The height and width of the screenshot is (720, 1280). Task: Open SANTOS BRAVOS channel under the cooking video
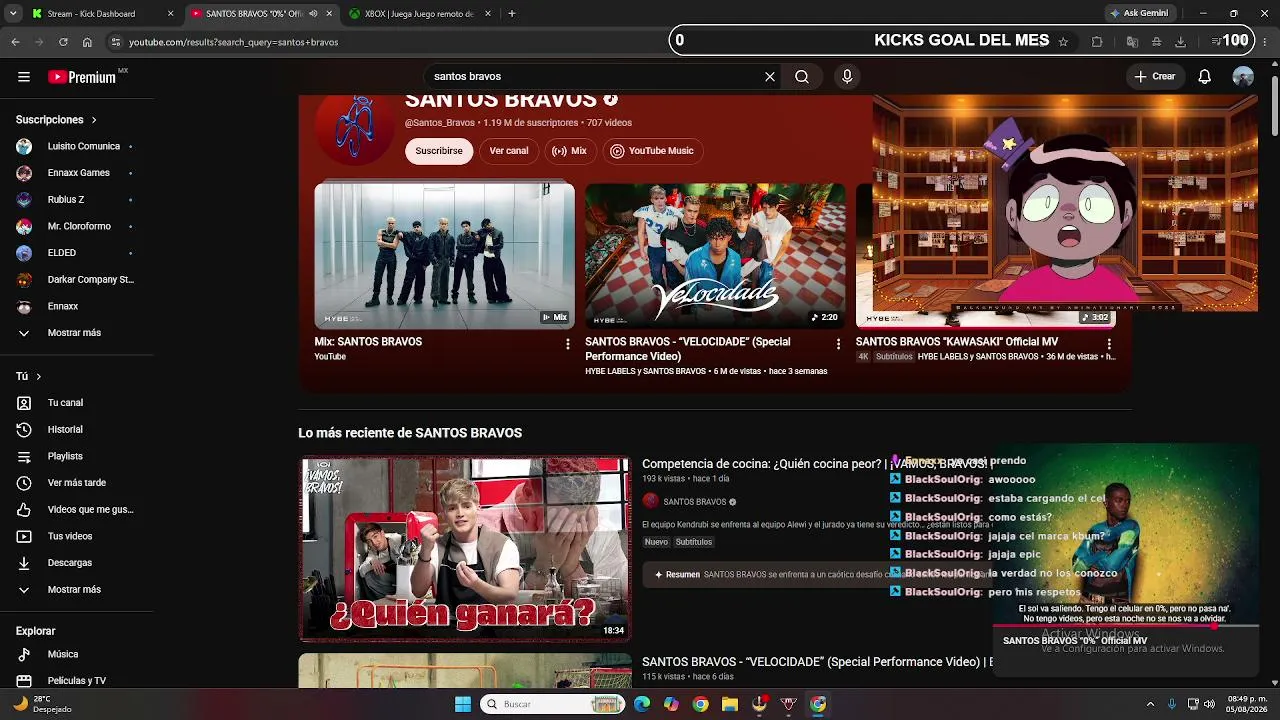(694, 502)
